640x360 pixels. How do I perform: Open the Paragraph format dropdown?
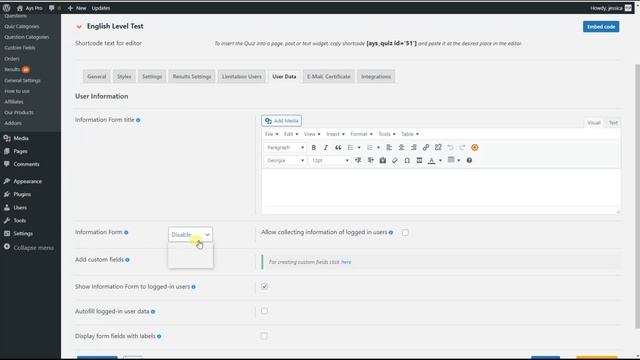(x=285, y=147)
